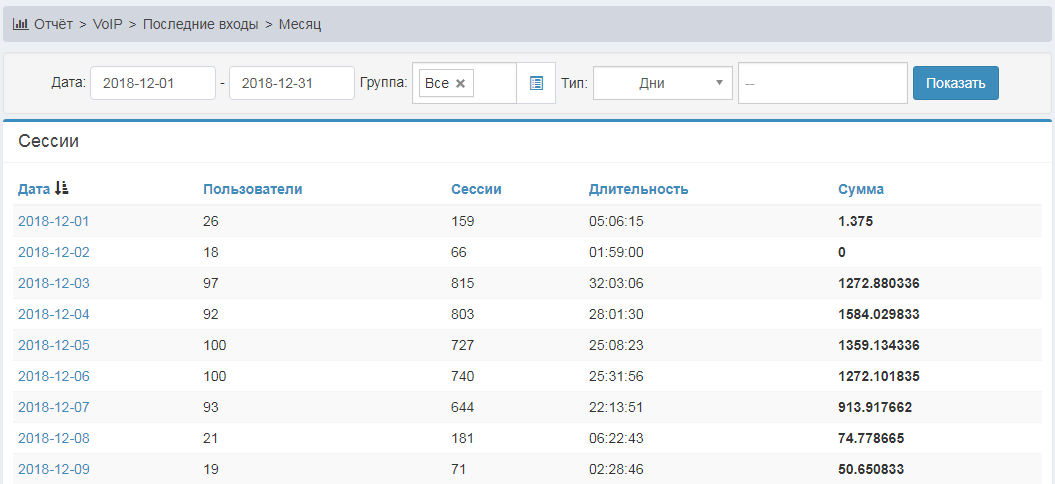
Task: Open the group list picker icon
Action: click(536, 83)
